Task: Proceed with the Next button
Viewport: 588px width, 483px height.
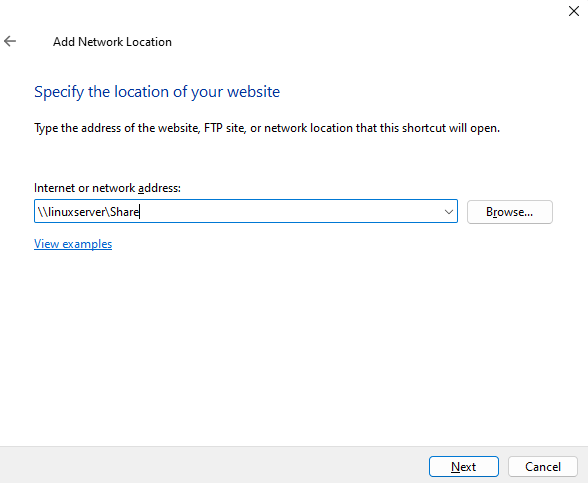Action: pos(464,466)
